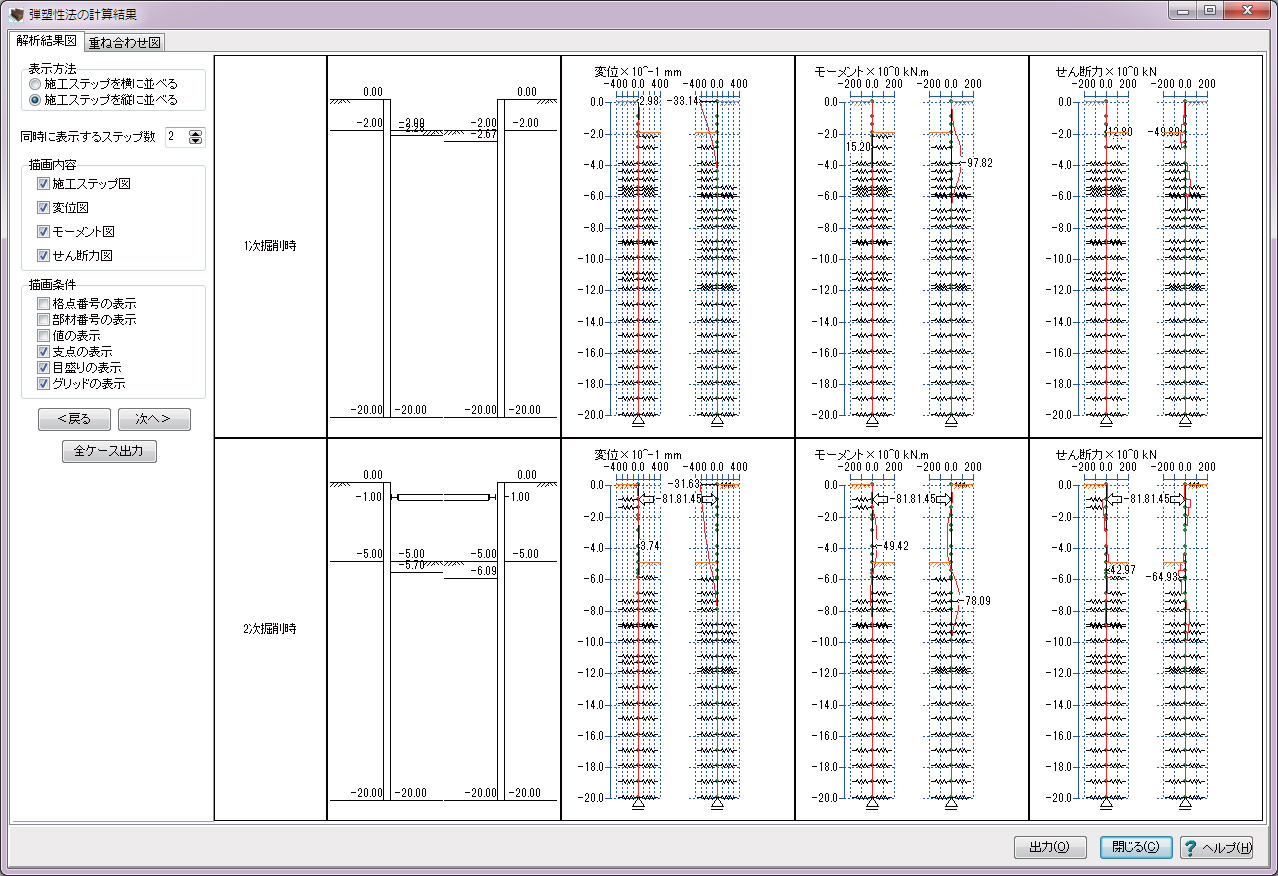Click the step count spinner arrows

click(x=195, y=137)
